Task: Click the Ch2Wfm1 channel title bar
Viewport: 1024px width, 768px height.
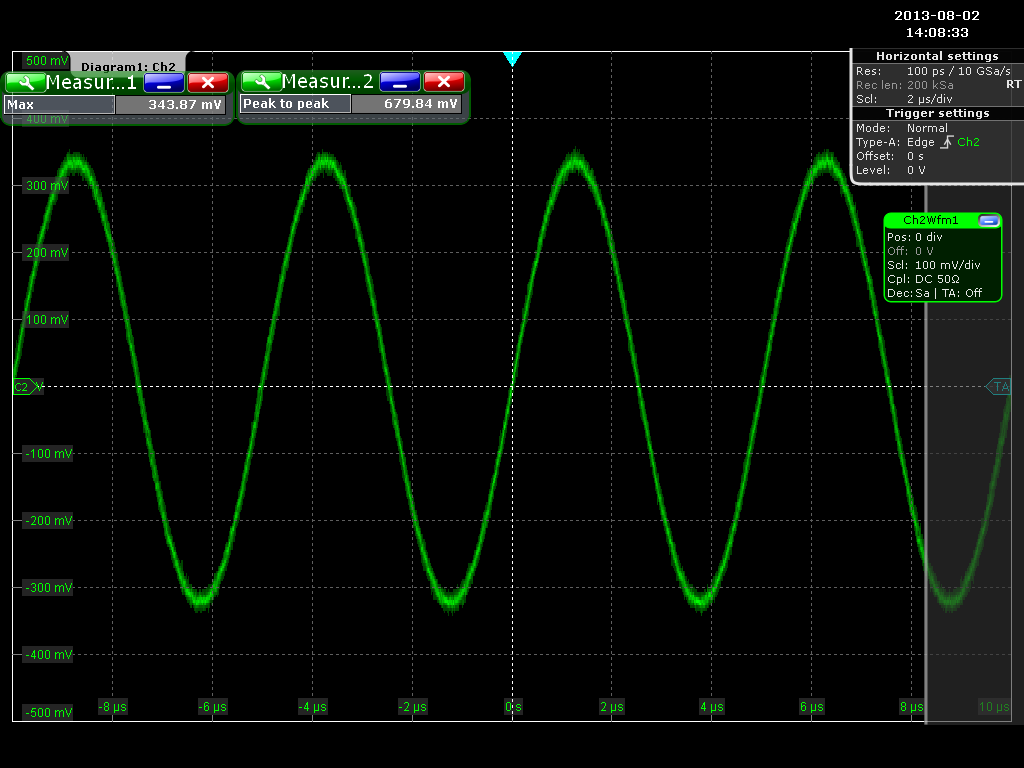Action: coord(930,220)
